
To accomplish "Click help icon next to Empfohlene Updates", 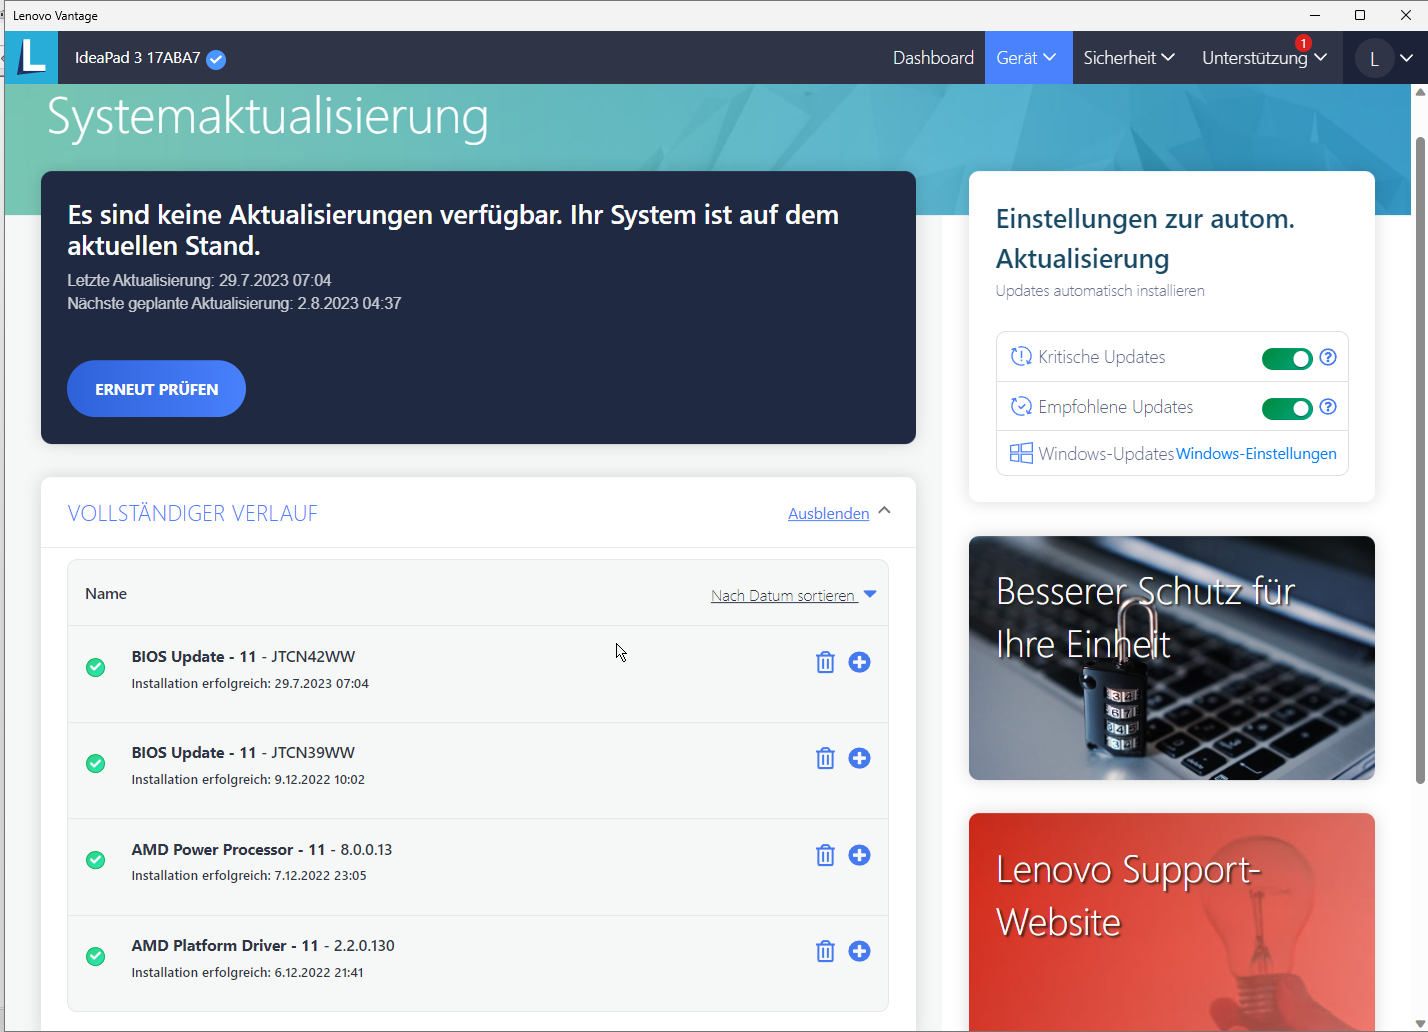I will 1328,407.
